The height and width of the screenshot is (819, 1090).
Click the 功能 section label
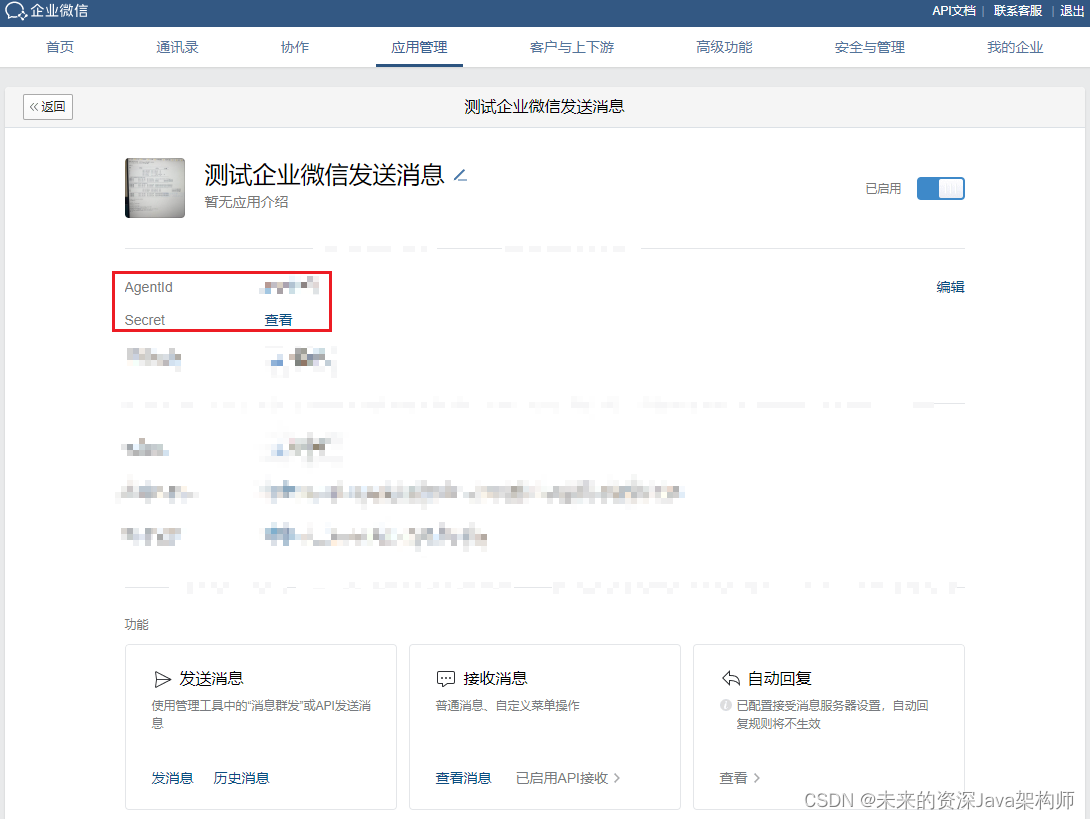click(136, 624)
